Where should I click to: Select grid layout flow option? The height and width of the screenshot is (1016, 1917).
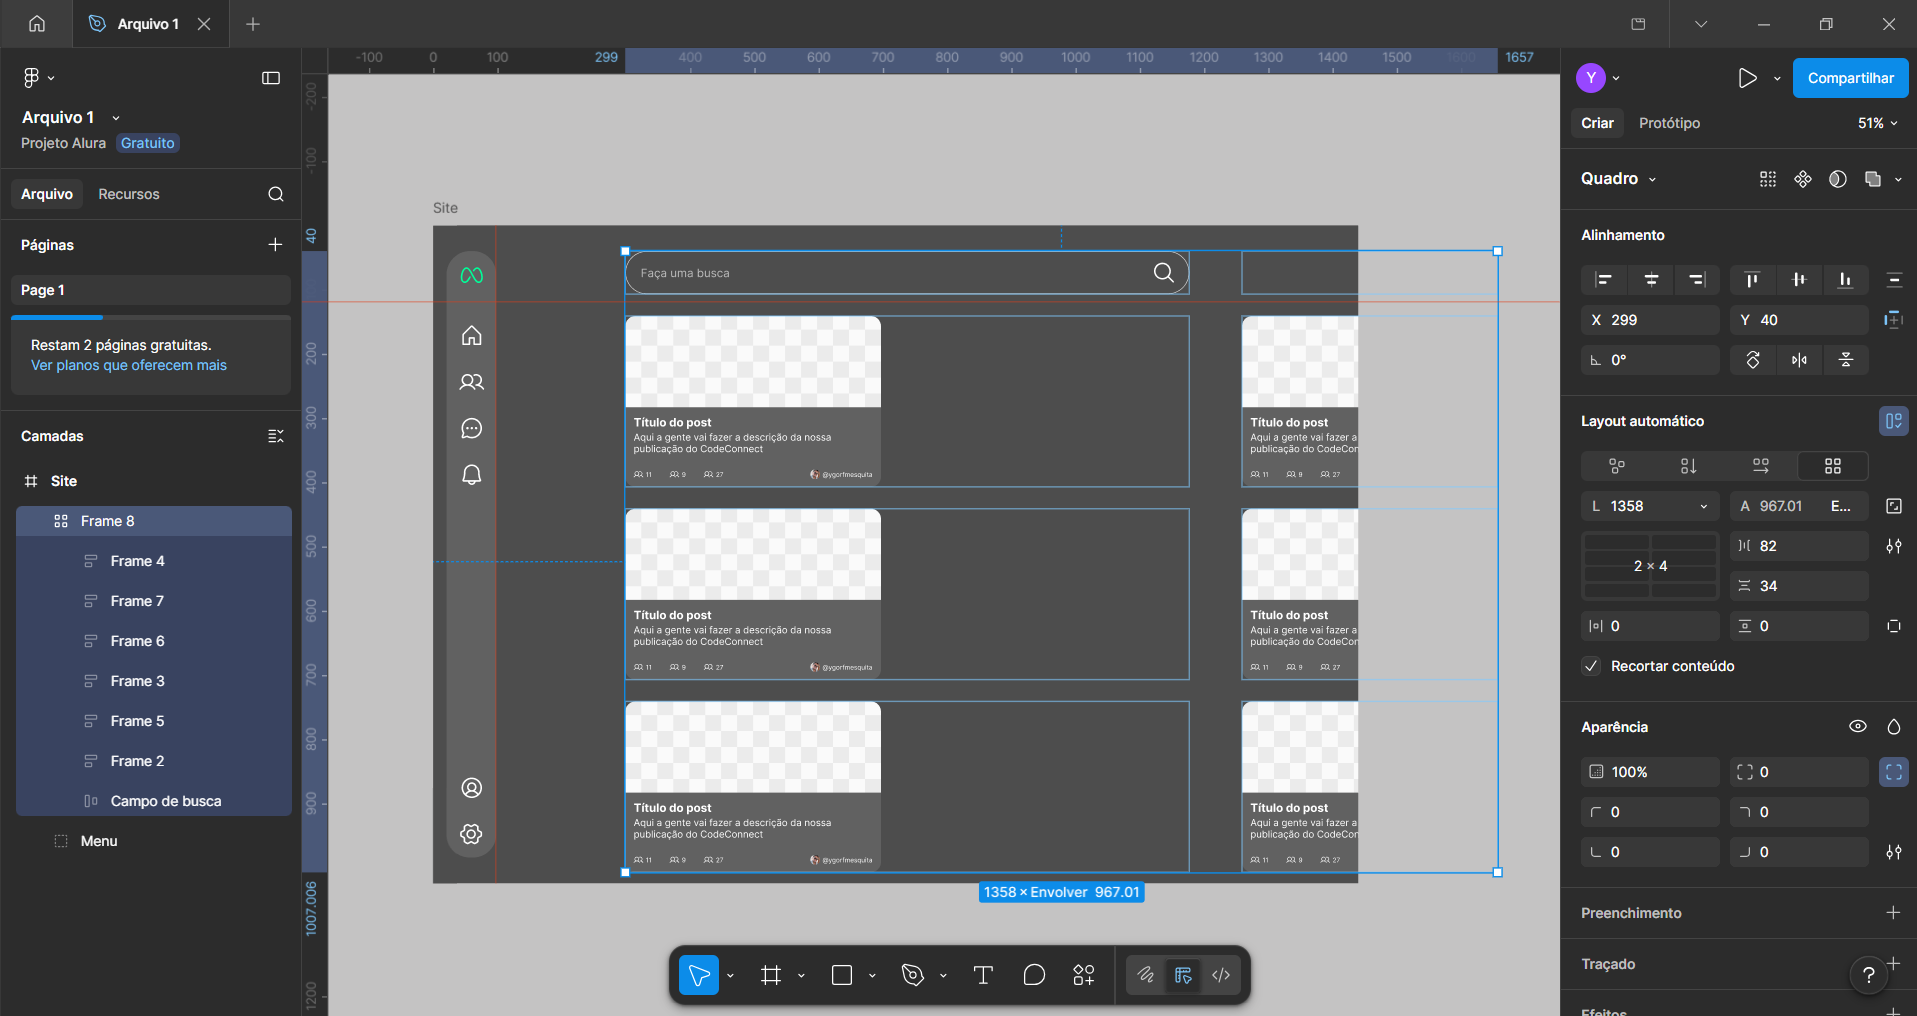(x=1833, y=466)
